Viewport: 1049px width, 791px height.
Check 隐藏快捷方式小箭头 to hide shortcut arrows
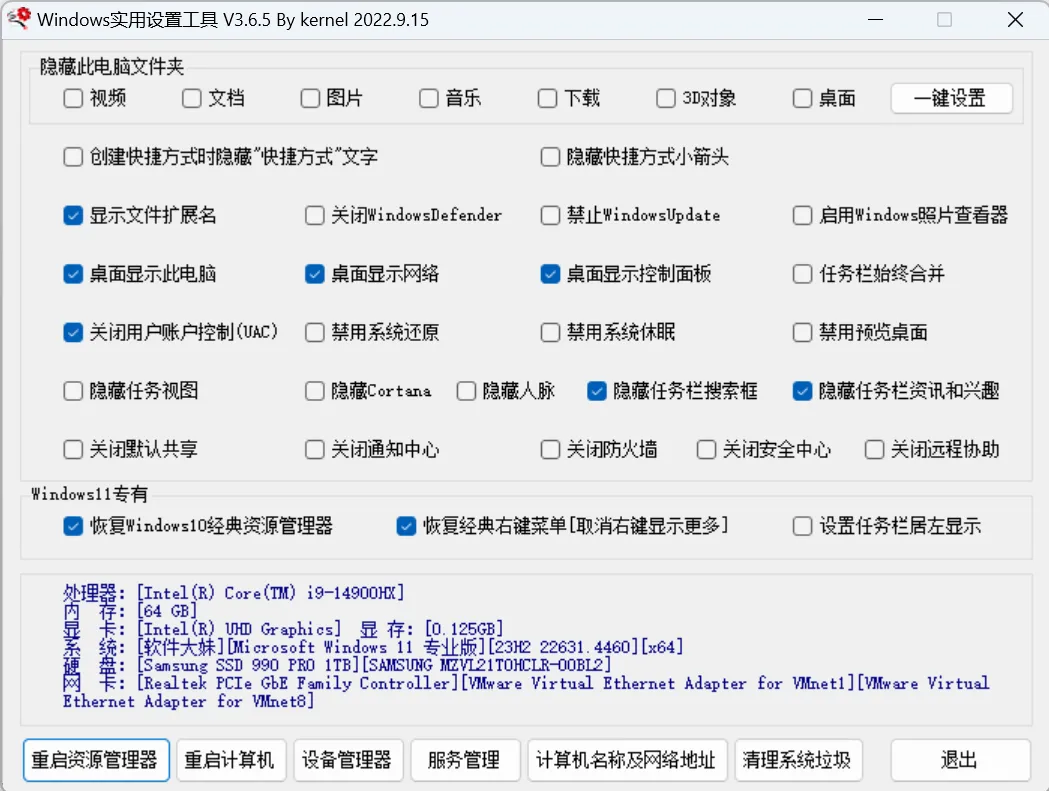click(x=550, y=156)
